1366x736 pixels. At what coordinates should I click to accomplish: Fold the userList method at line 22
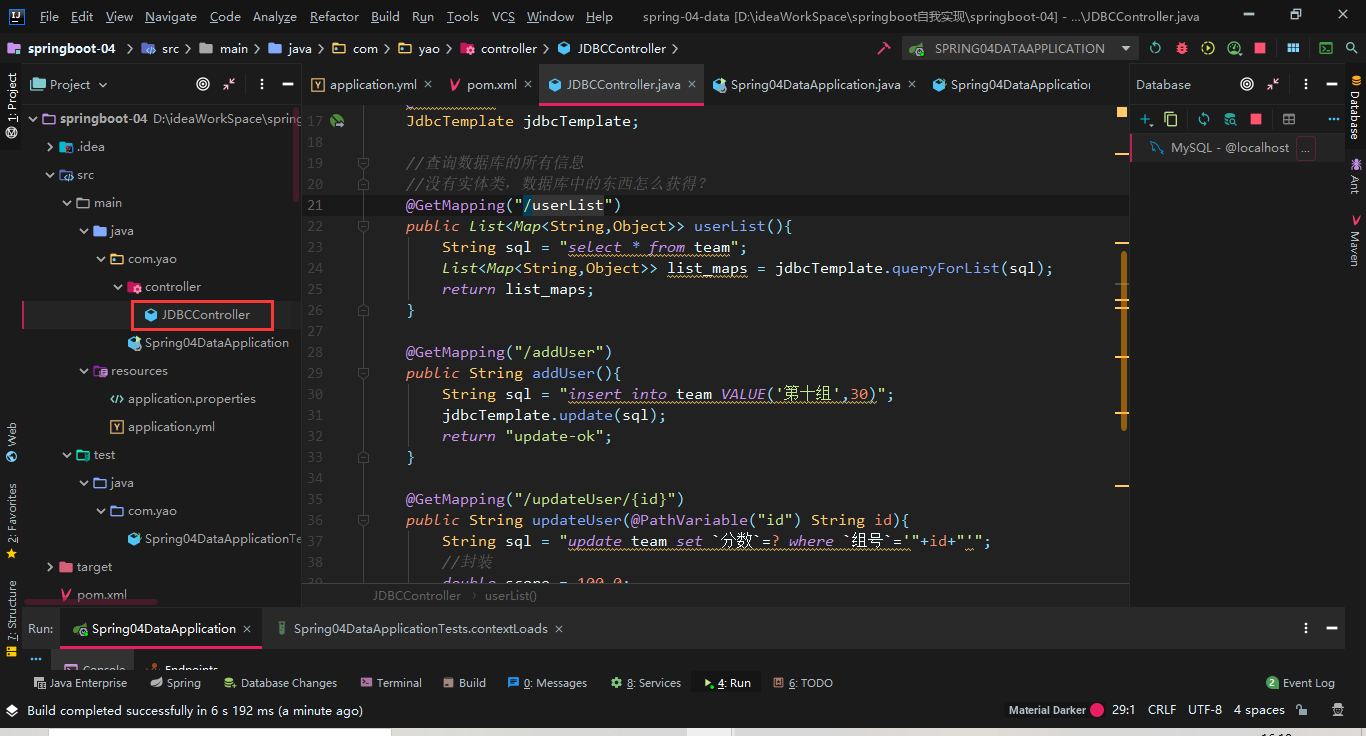point(363,226)
